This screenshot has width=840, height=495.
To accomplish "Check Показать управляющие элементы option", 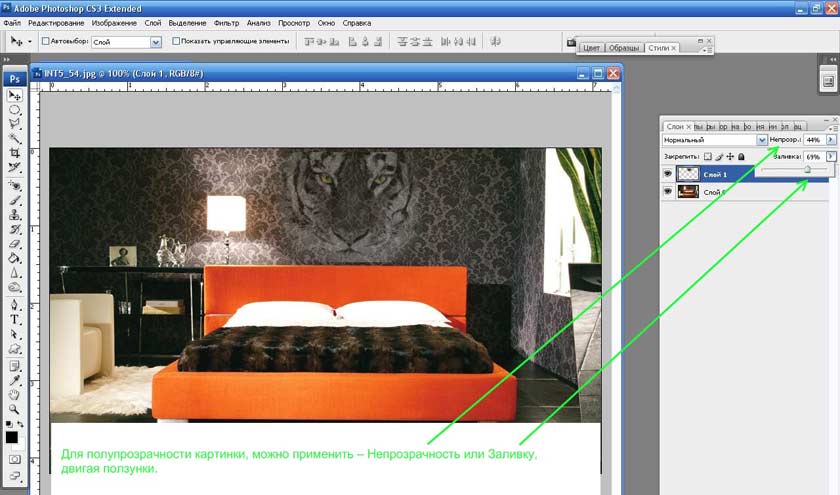I will [x=177, y=42].
